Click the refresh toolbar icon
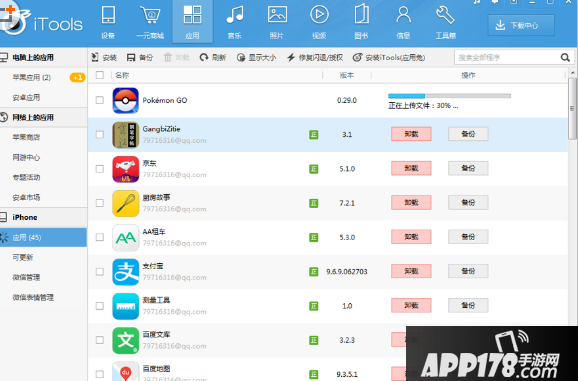The height and width of the screenshot is (381, 578). (203, 57)
